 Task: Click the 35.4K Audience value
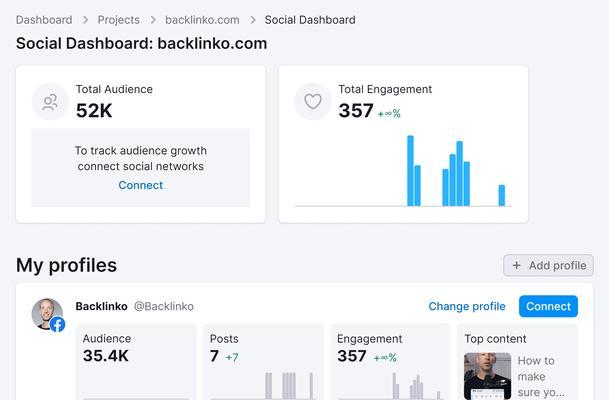[x=106, y=356]
